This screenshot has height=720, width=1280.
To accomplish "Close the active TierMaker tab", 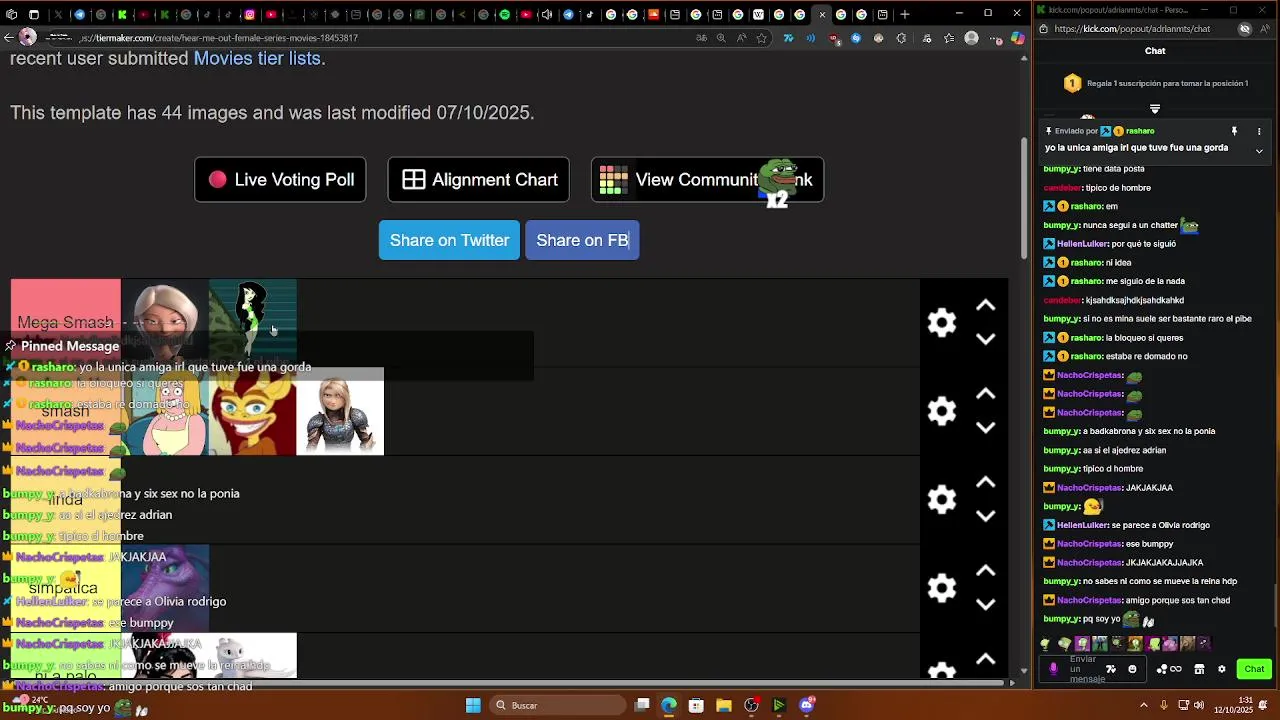I will pyautogui.click(x=822, y=15).
